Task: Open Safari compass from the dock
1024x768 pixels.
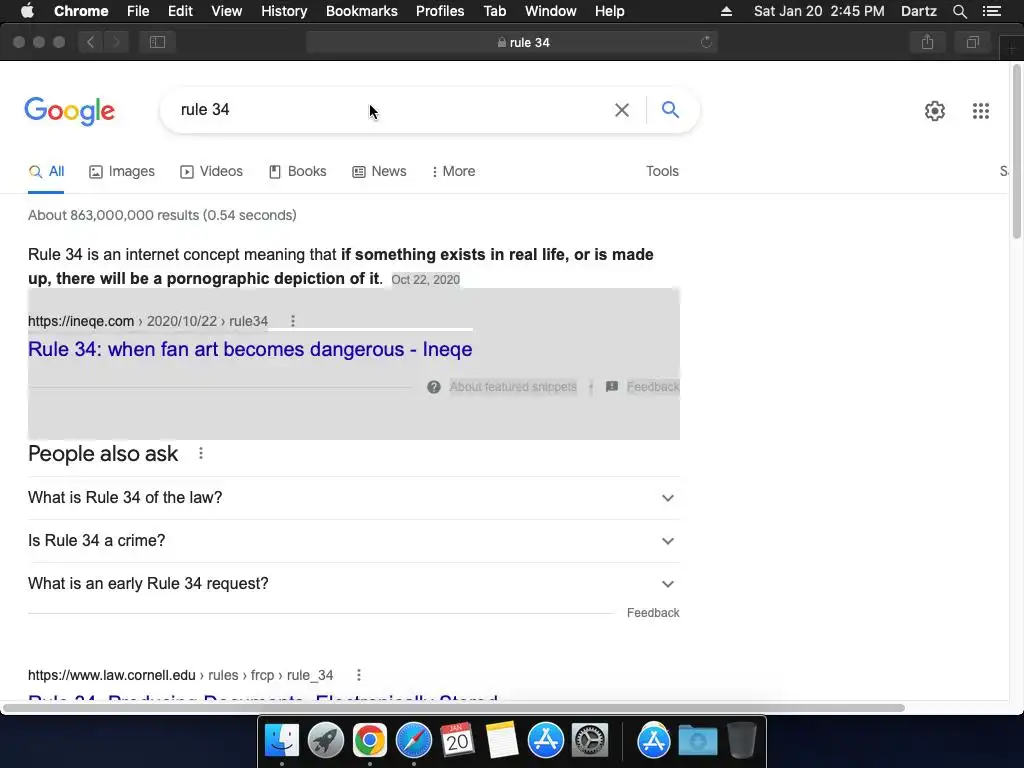Action: pyautogui.click(x=413, y=741)
